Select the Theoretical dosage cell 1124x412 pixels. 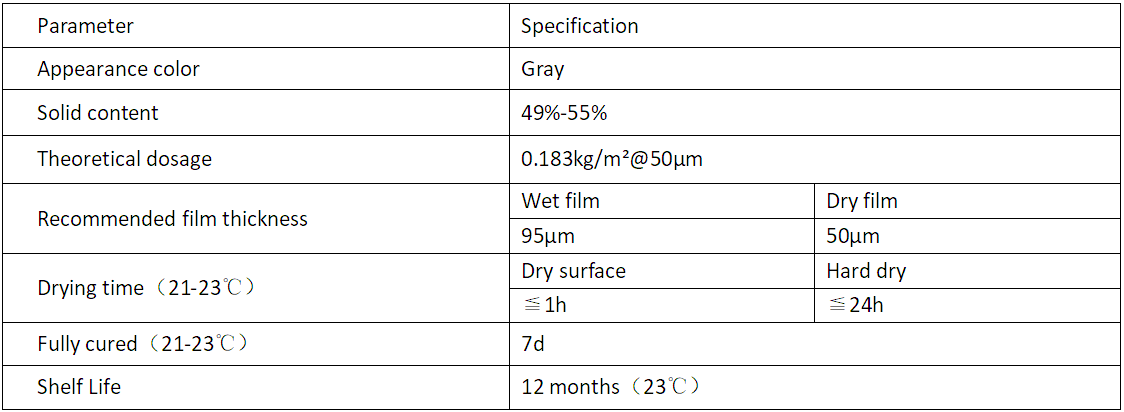(x=255, y=158)
